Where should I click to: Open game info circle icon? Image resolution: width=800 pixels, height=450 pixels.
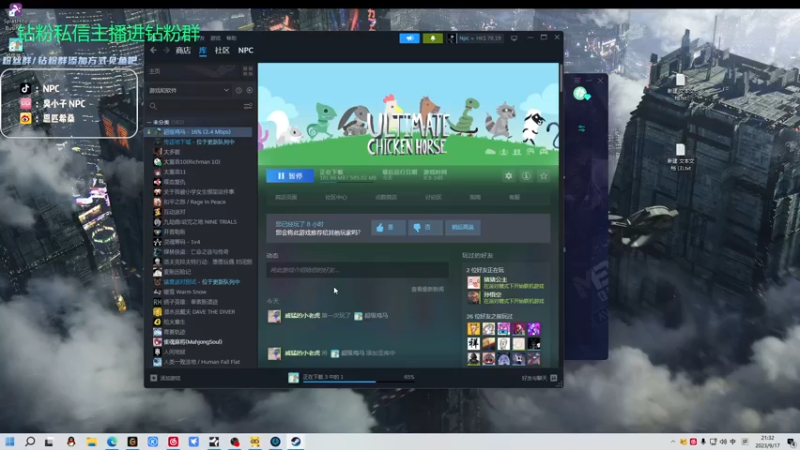click(526, 176)
